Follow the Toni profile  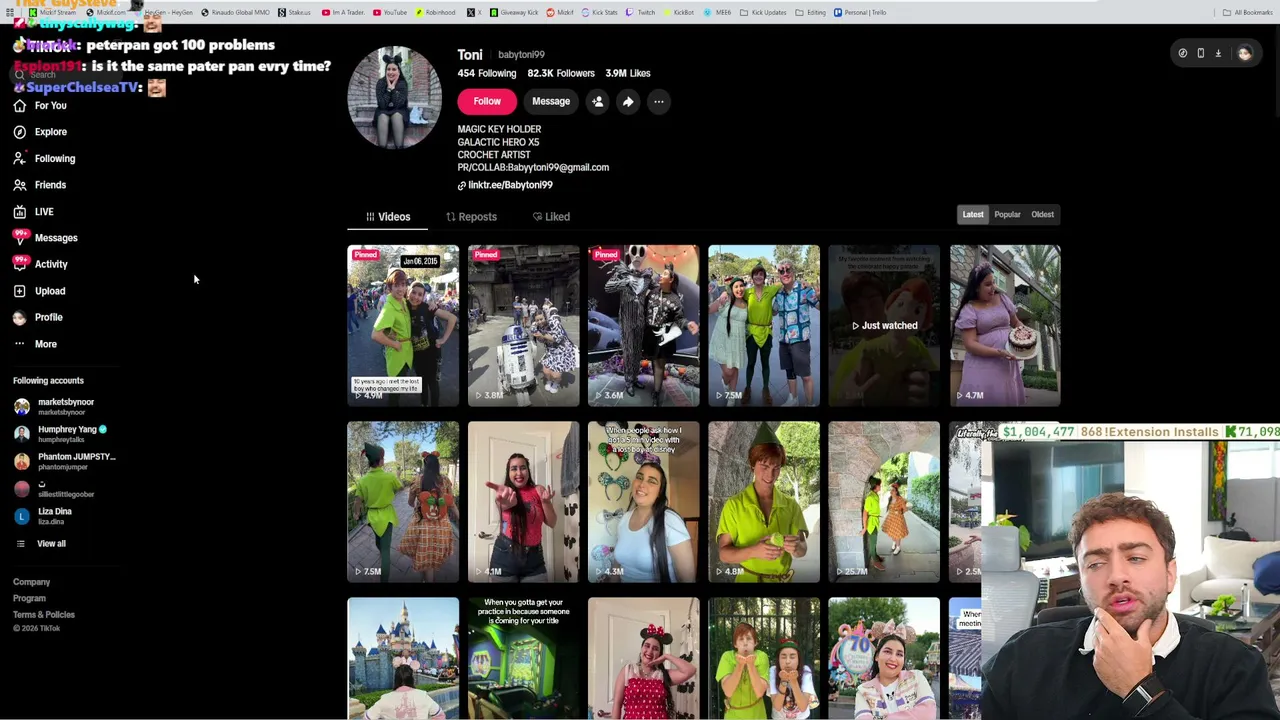[487, 101]
